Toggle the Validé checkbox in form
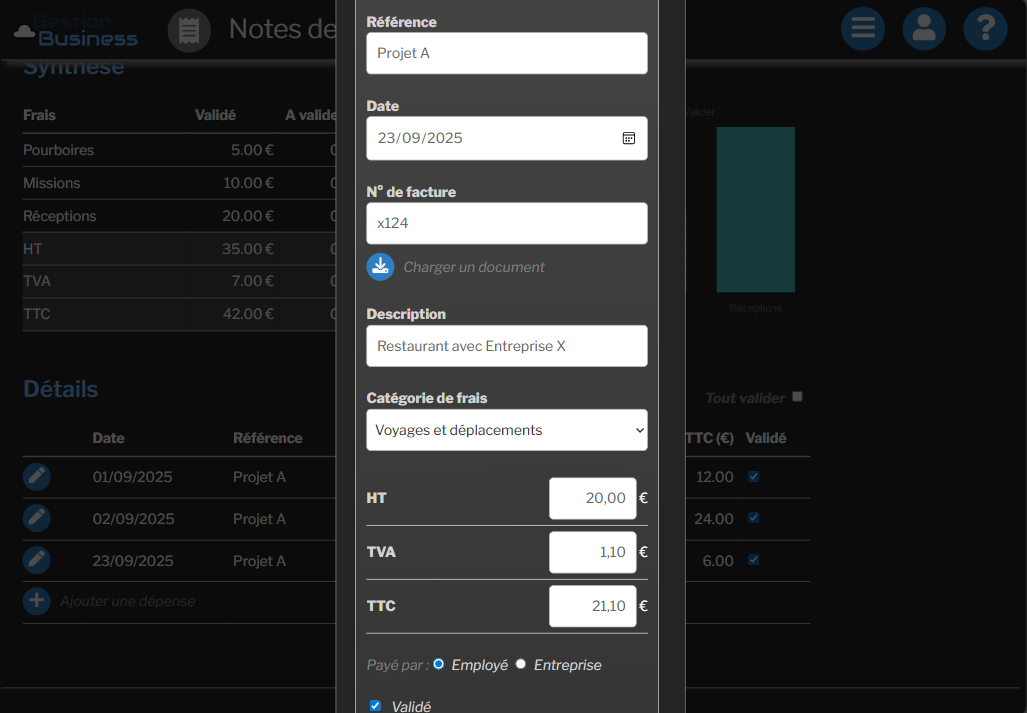 (376, 706)
